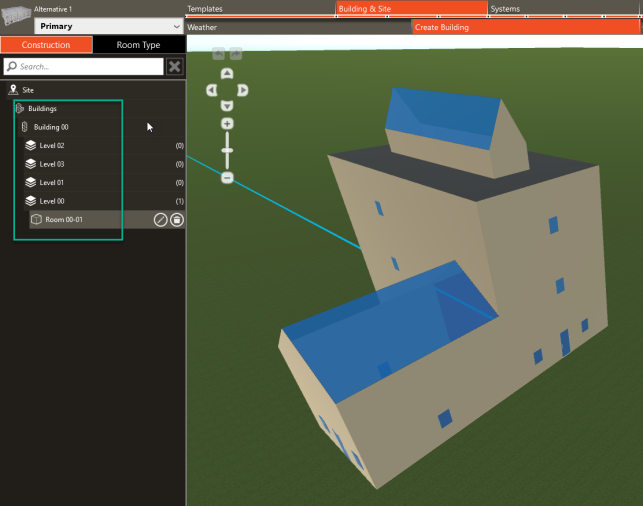The width and height of the screenshot is (643, 506).
Task: Pan the 3D view down with the arrow
Action: 227,106
